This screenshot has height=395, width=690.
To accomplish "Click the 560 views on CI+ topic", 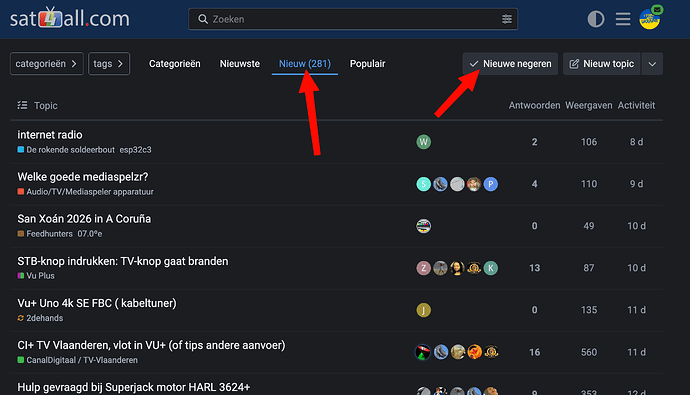I will (x=589, y=352).
